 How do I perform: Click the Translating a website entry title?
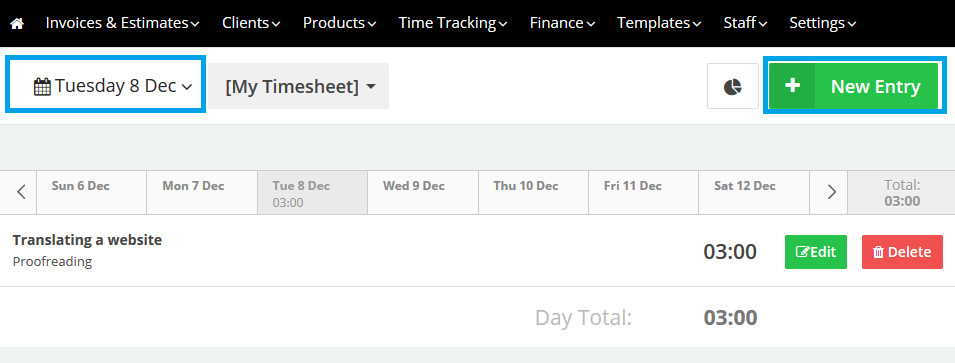pyautogui.click(x=87, y=240)
